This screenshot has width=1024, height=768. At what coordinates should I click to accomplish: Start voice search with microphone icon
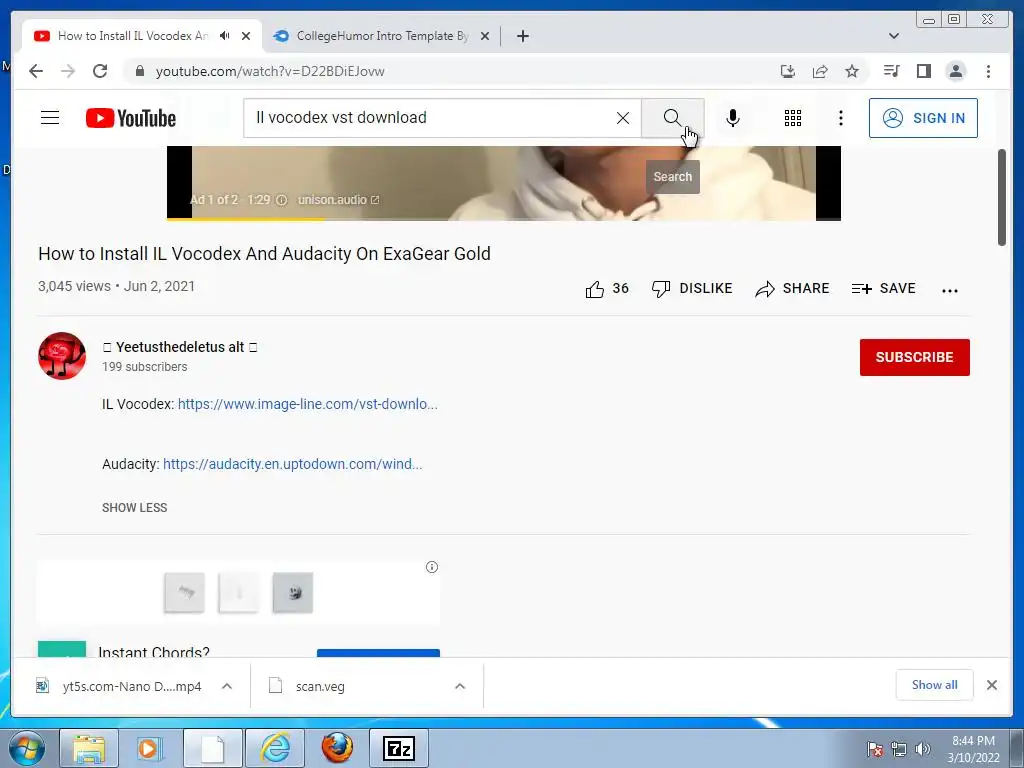pos(733,118)
